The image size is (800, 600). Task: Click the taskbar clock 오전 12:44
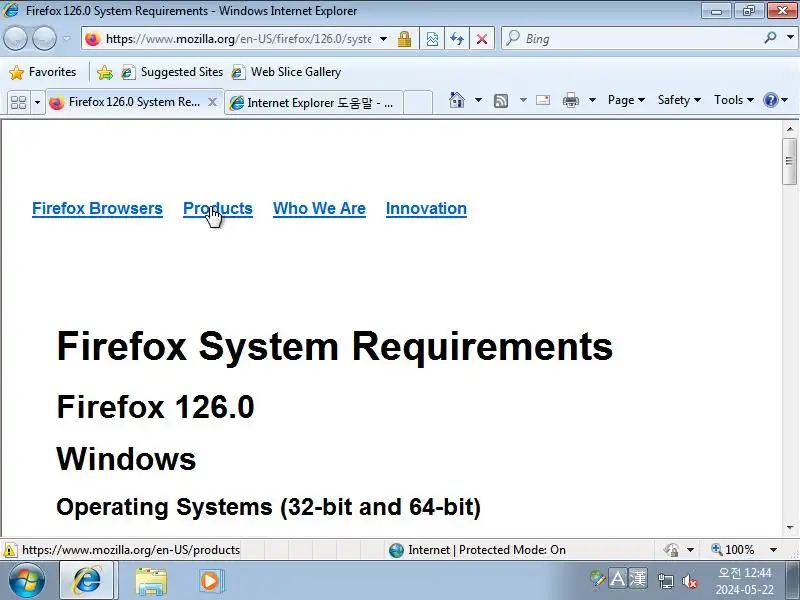tap(744, 572)
